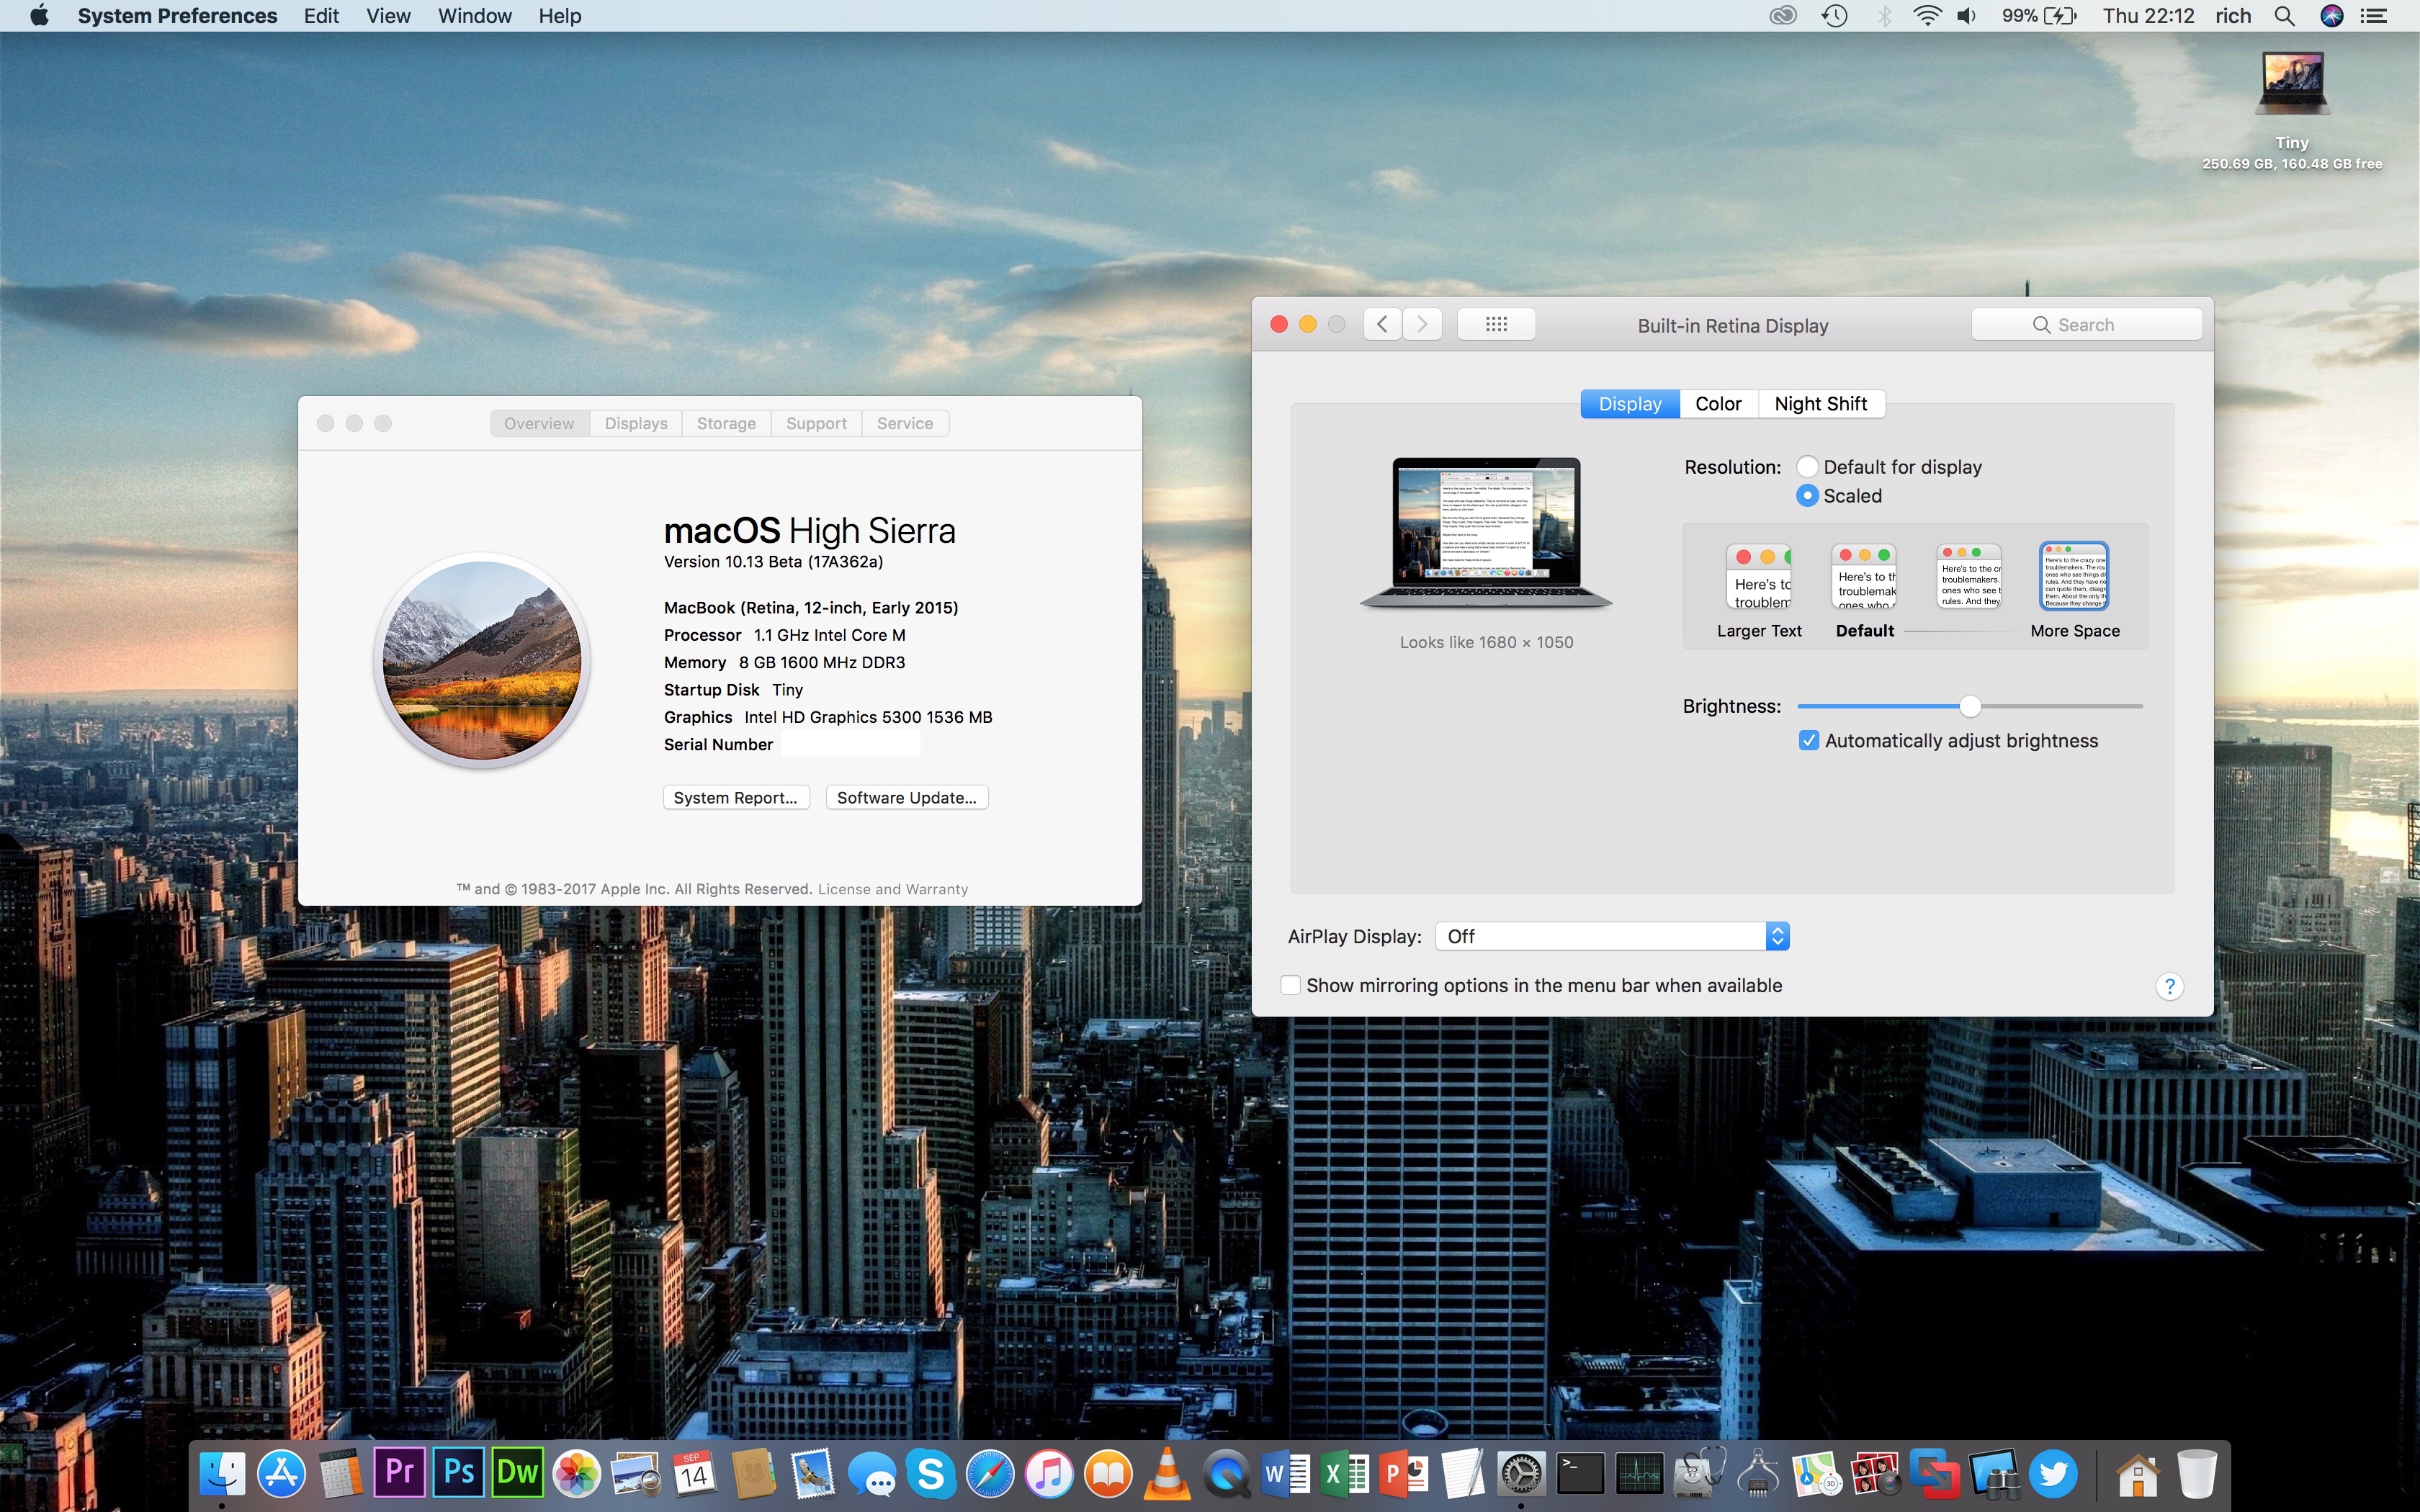This screenshot has height=1512, width=2420.
Task: Choose Default scaling thumbnail
Action: click(x=1864, y=577)
